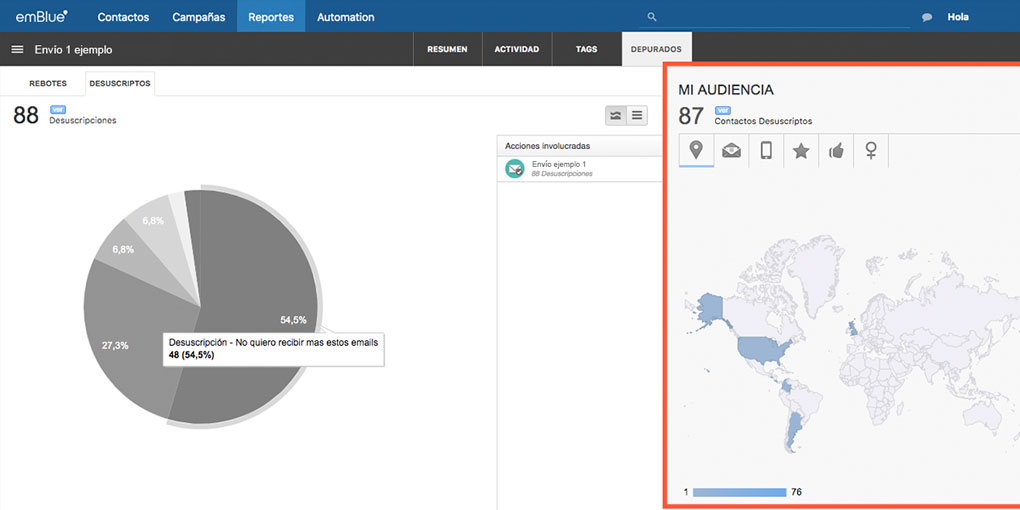This screenshot has height=510, width=1020.
Task: Open the hamburger menu beside Envio 1 ejemplo
Action: [x=17, y=49]
